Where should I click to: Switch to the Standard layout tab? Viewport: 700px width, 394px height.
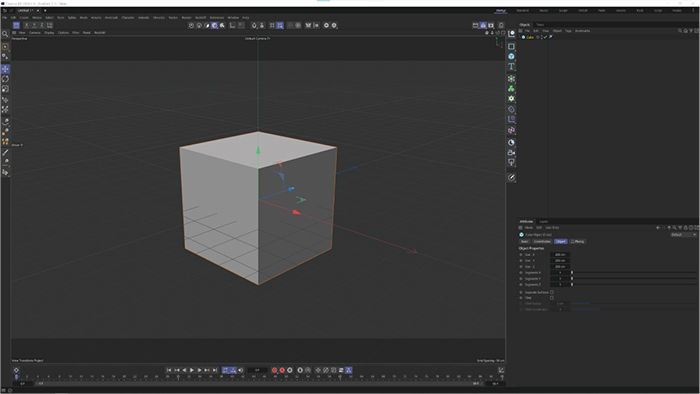(x=522, y=10)
